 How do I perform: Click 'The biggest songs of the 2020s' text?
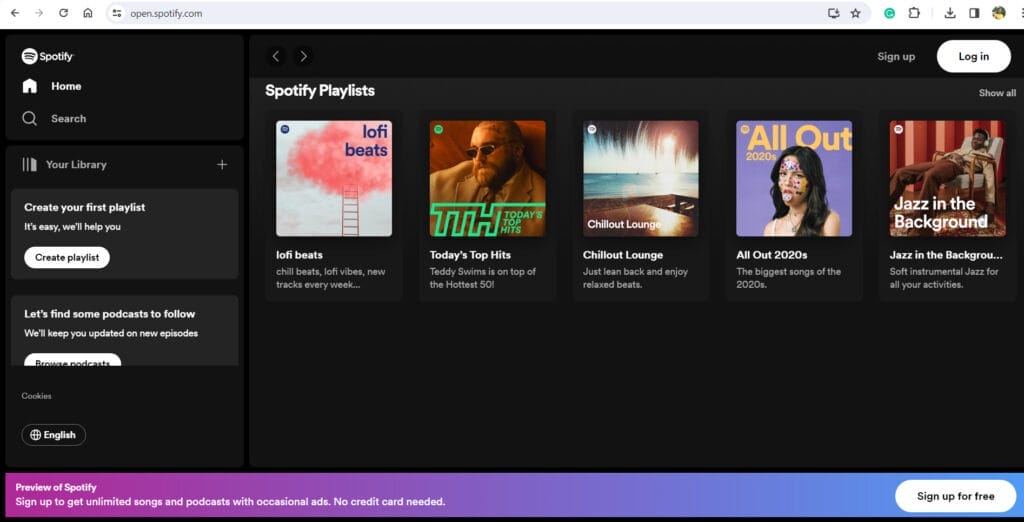(x=789, y=278)
